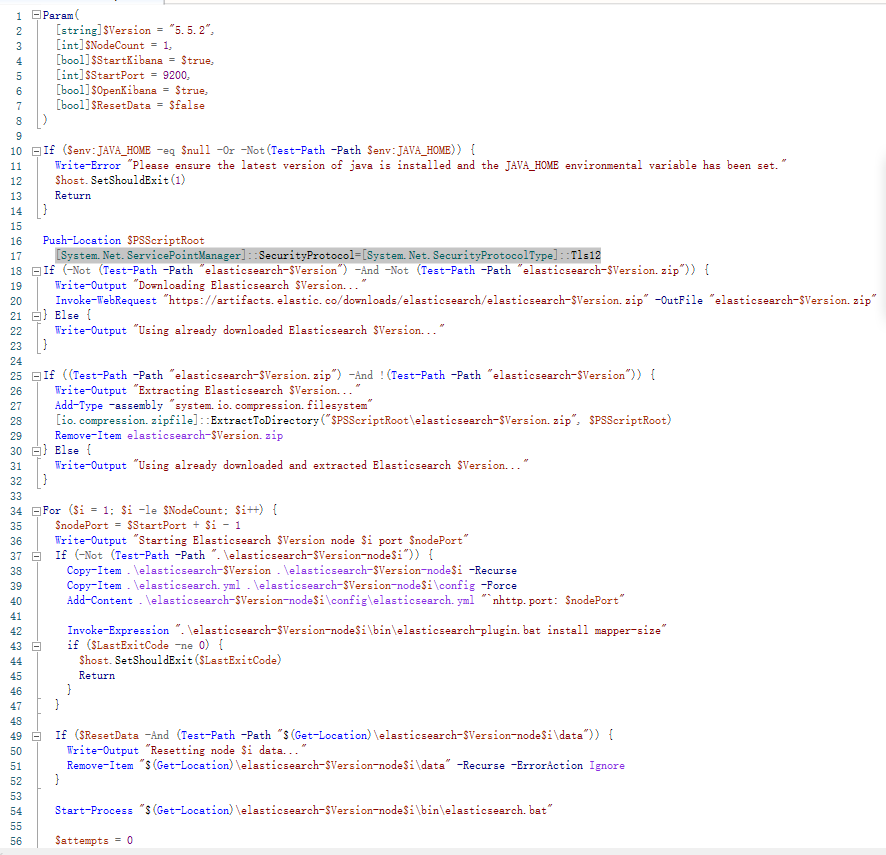Click Remove-Item on line 29
The height and width of the screenshot is (855, 886).
click(x=88, y=435)
